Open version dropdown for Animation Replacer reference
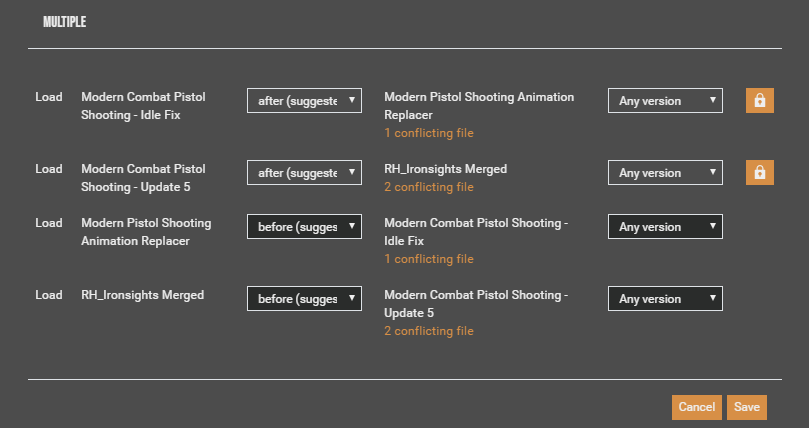Image resolution: width=809 pixels, height=428 pixels. point(665,100)
